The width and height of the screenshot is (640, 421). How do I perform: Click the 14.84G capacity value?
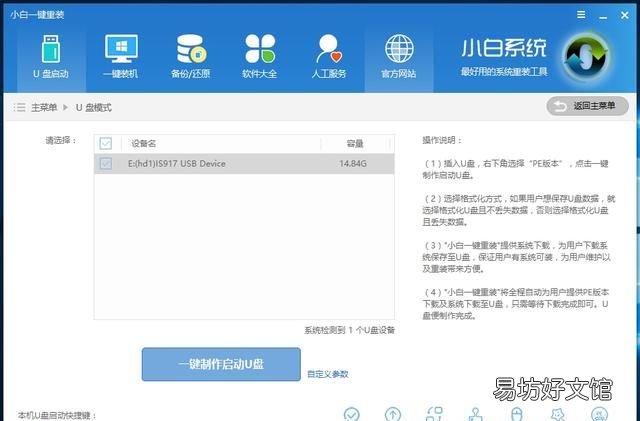tap(353, 163)
